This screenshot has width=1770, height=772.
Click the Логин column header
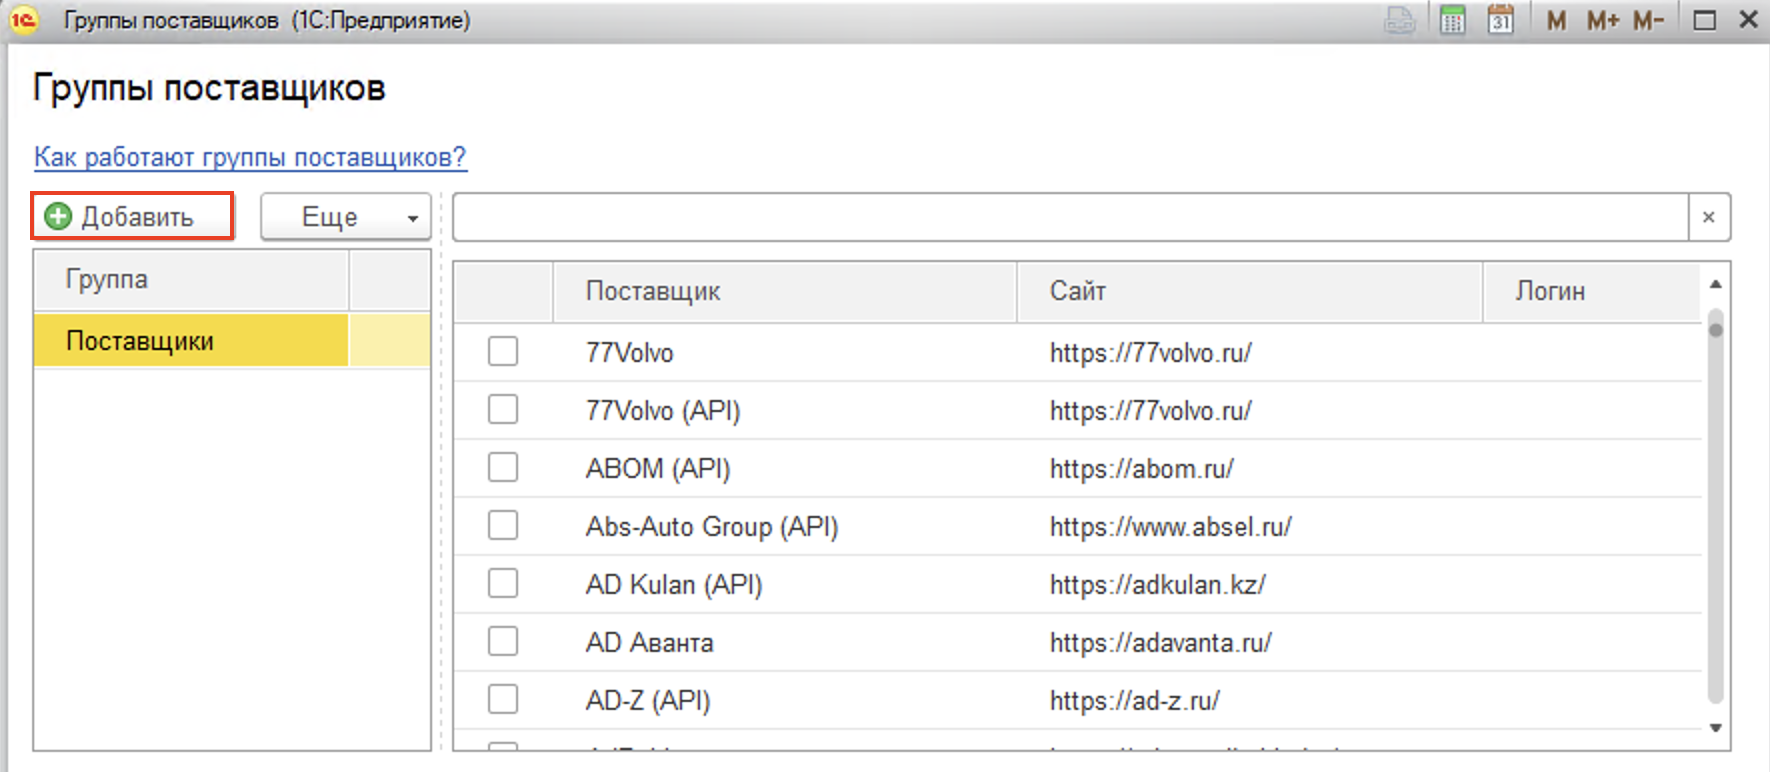click(x=1591, y=292)
